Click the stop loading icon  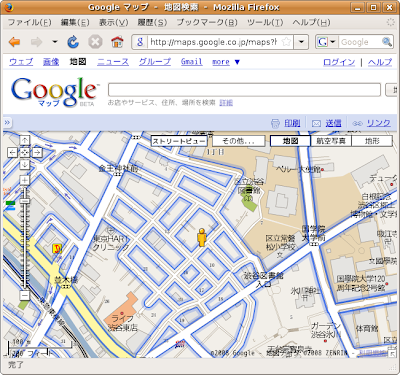coord(95,42)
